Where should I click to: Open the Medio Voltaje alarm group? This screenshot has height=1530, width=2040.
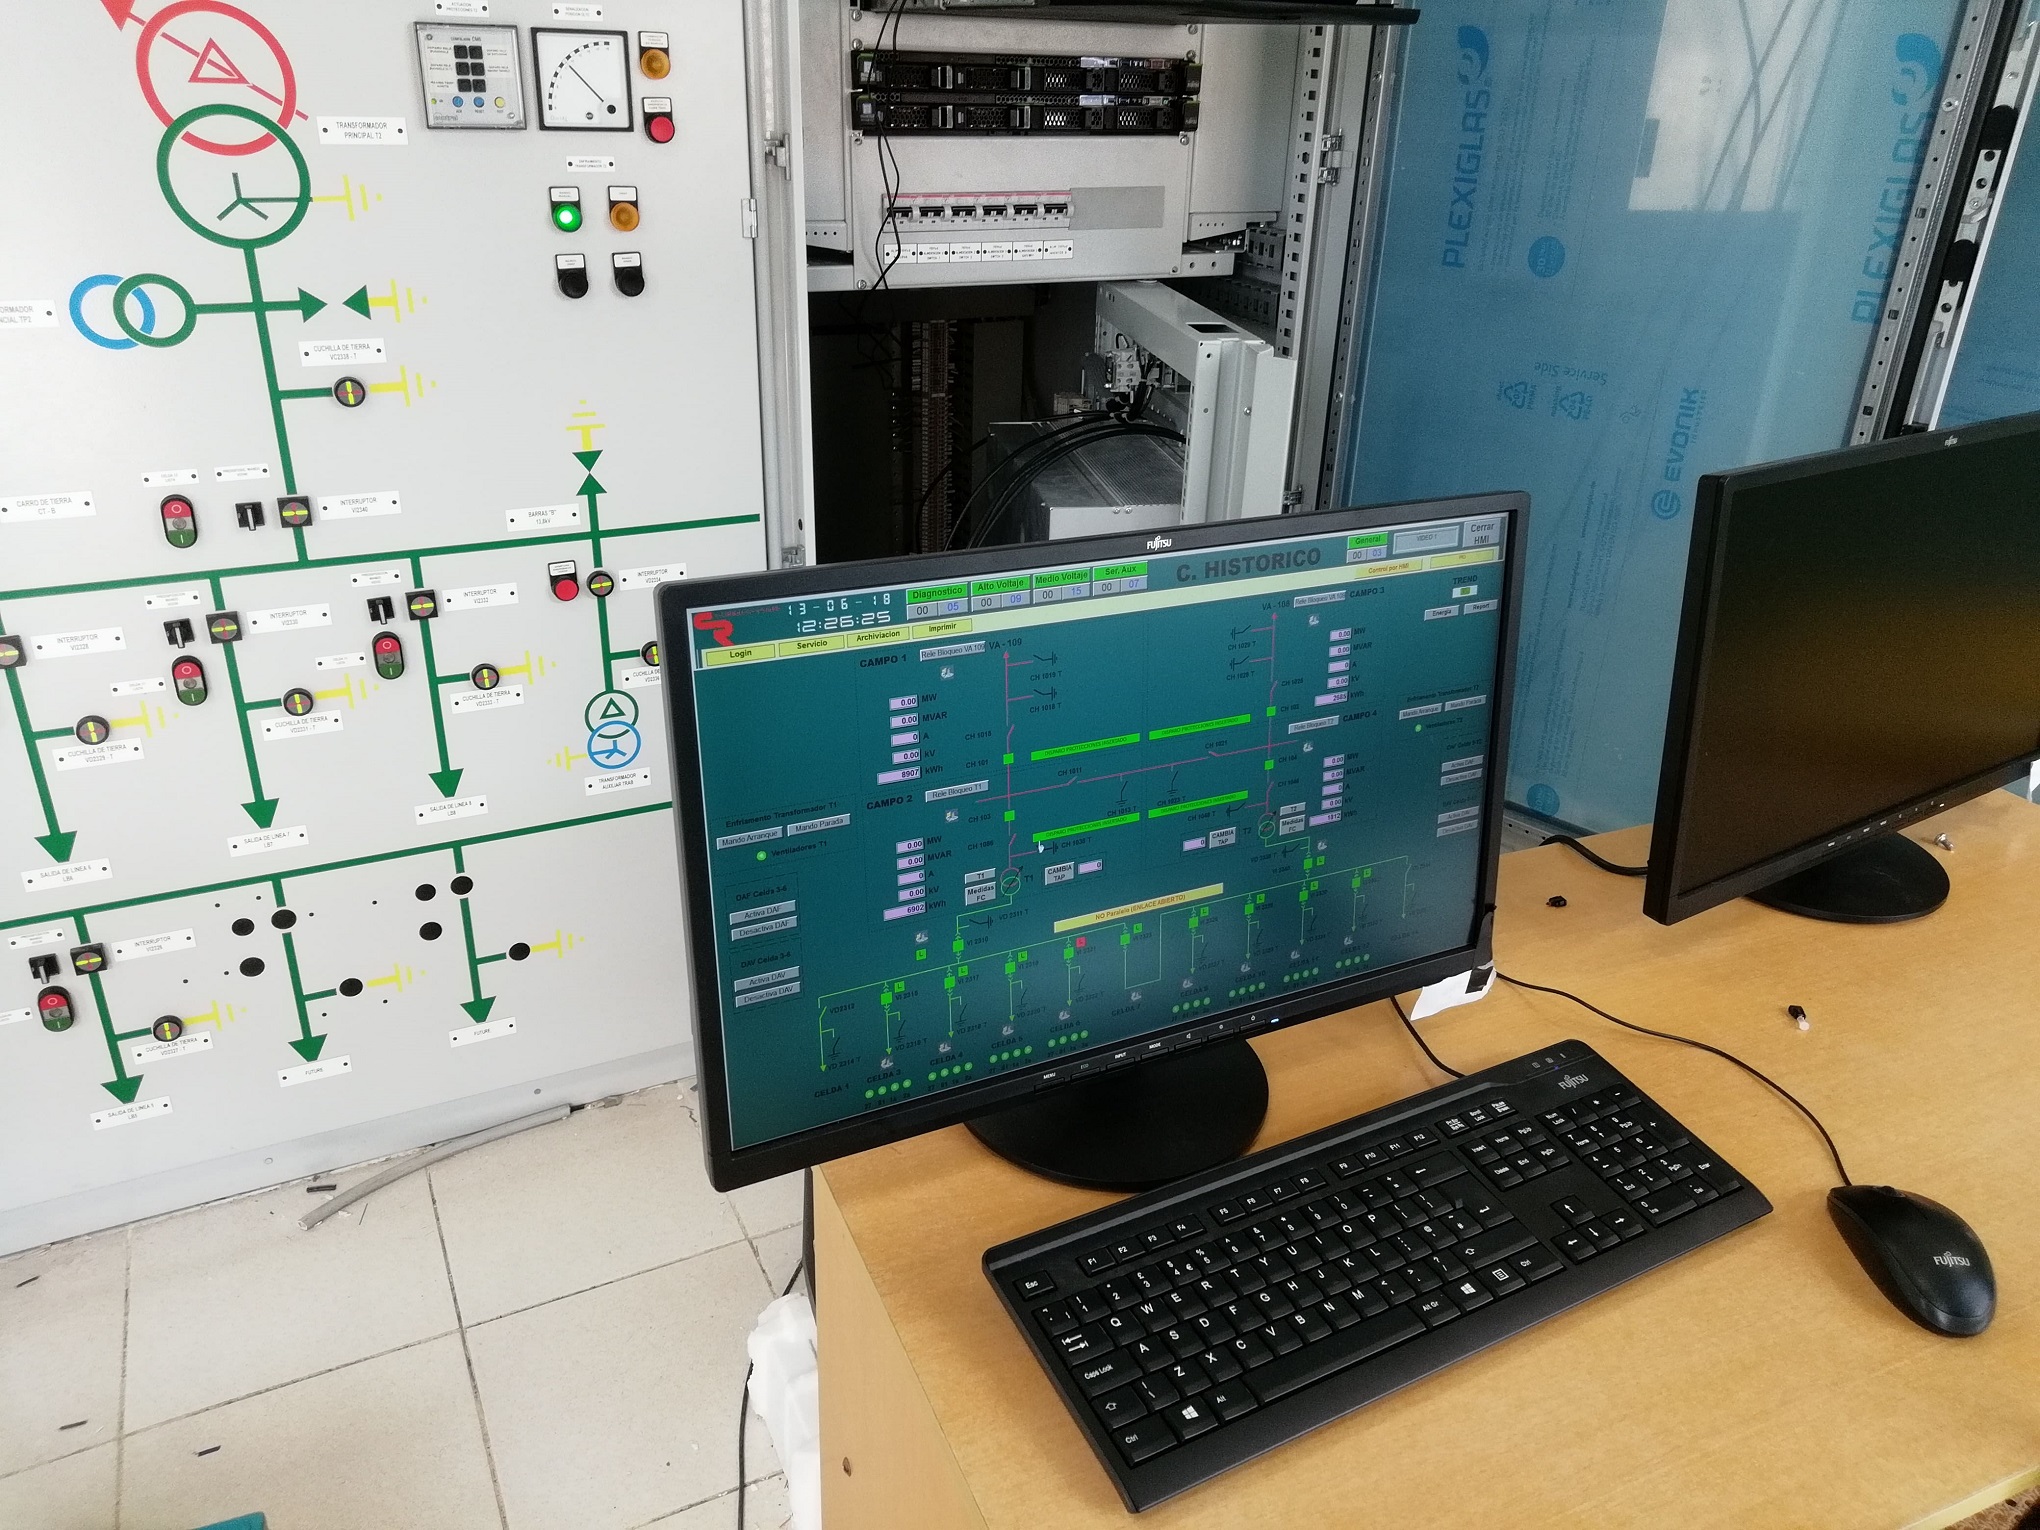click(1061, 579)
